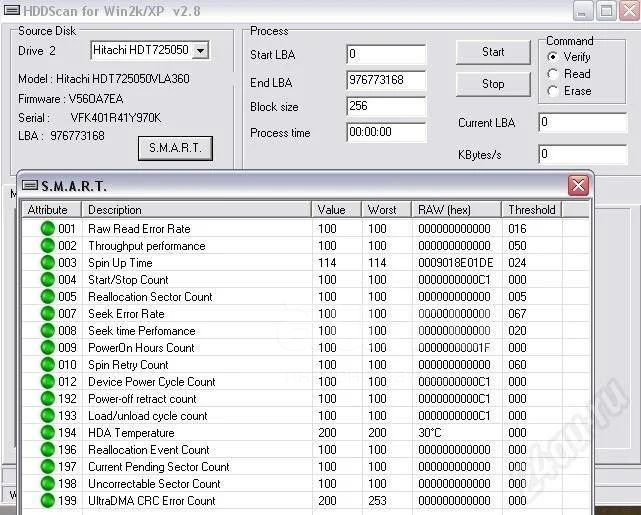Click green icon for Load/unload cycle count
Viewport: 641px width, 515px height.
click(48, 416)
